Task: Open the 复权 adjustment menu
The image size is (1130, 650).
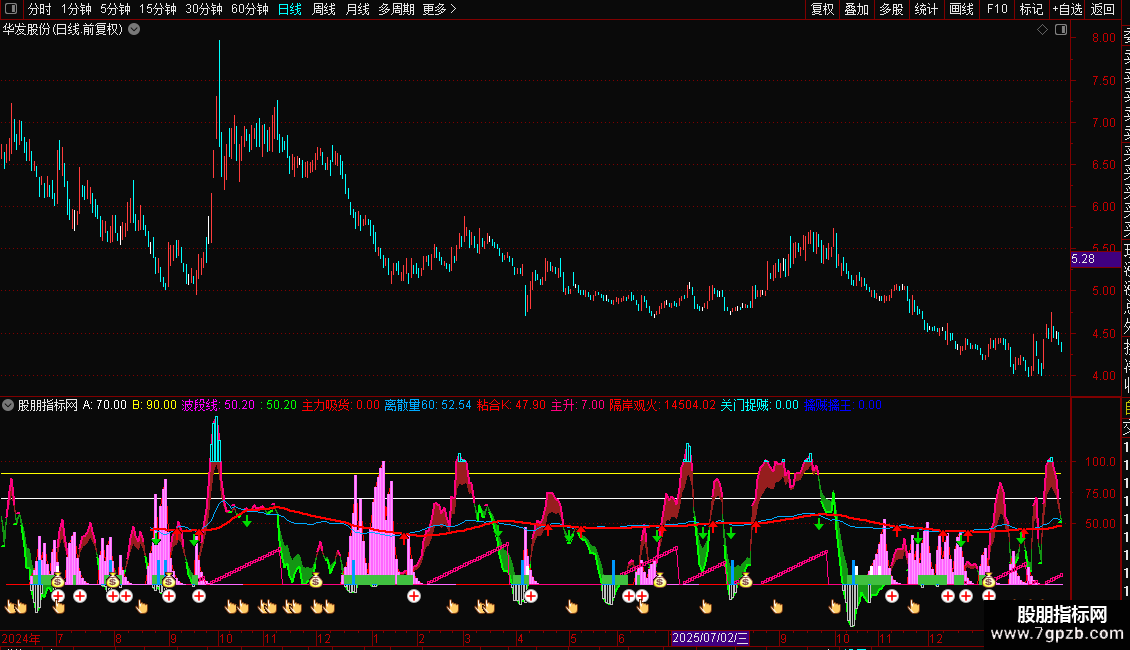Action: point(822,9)
